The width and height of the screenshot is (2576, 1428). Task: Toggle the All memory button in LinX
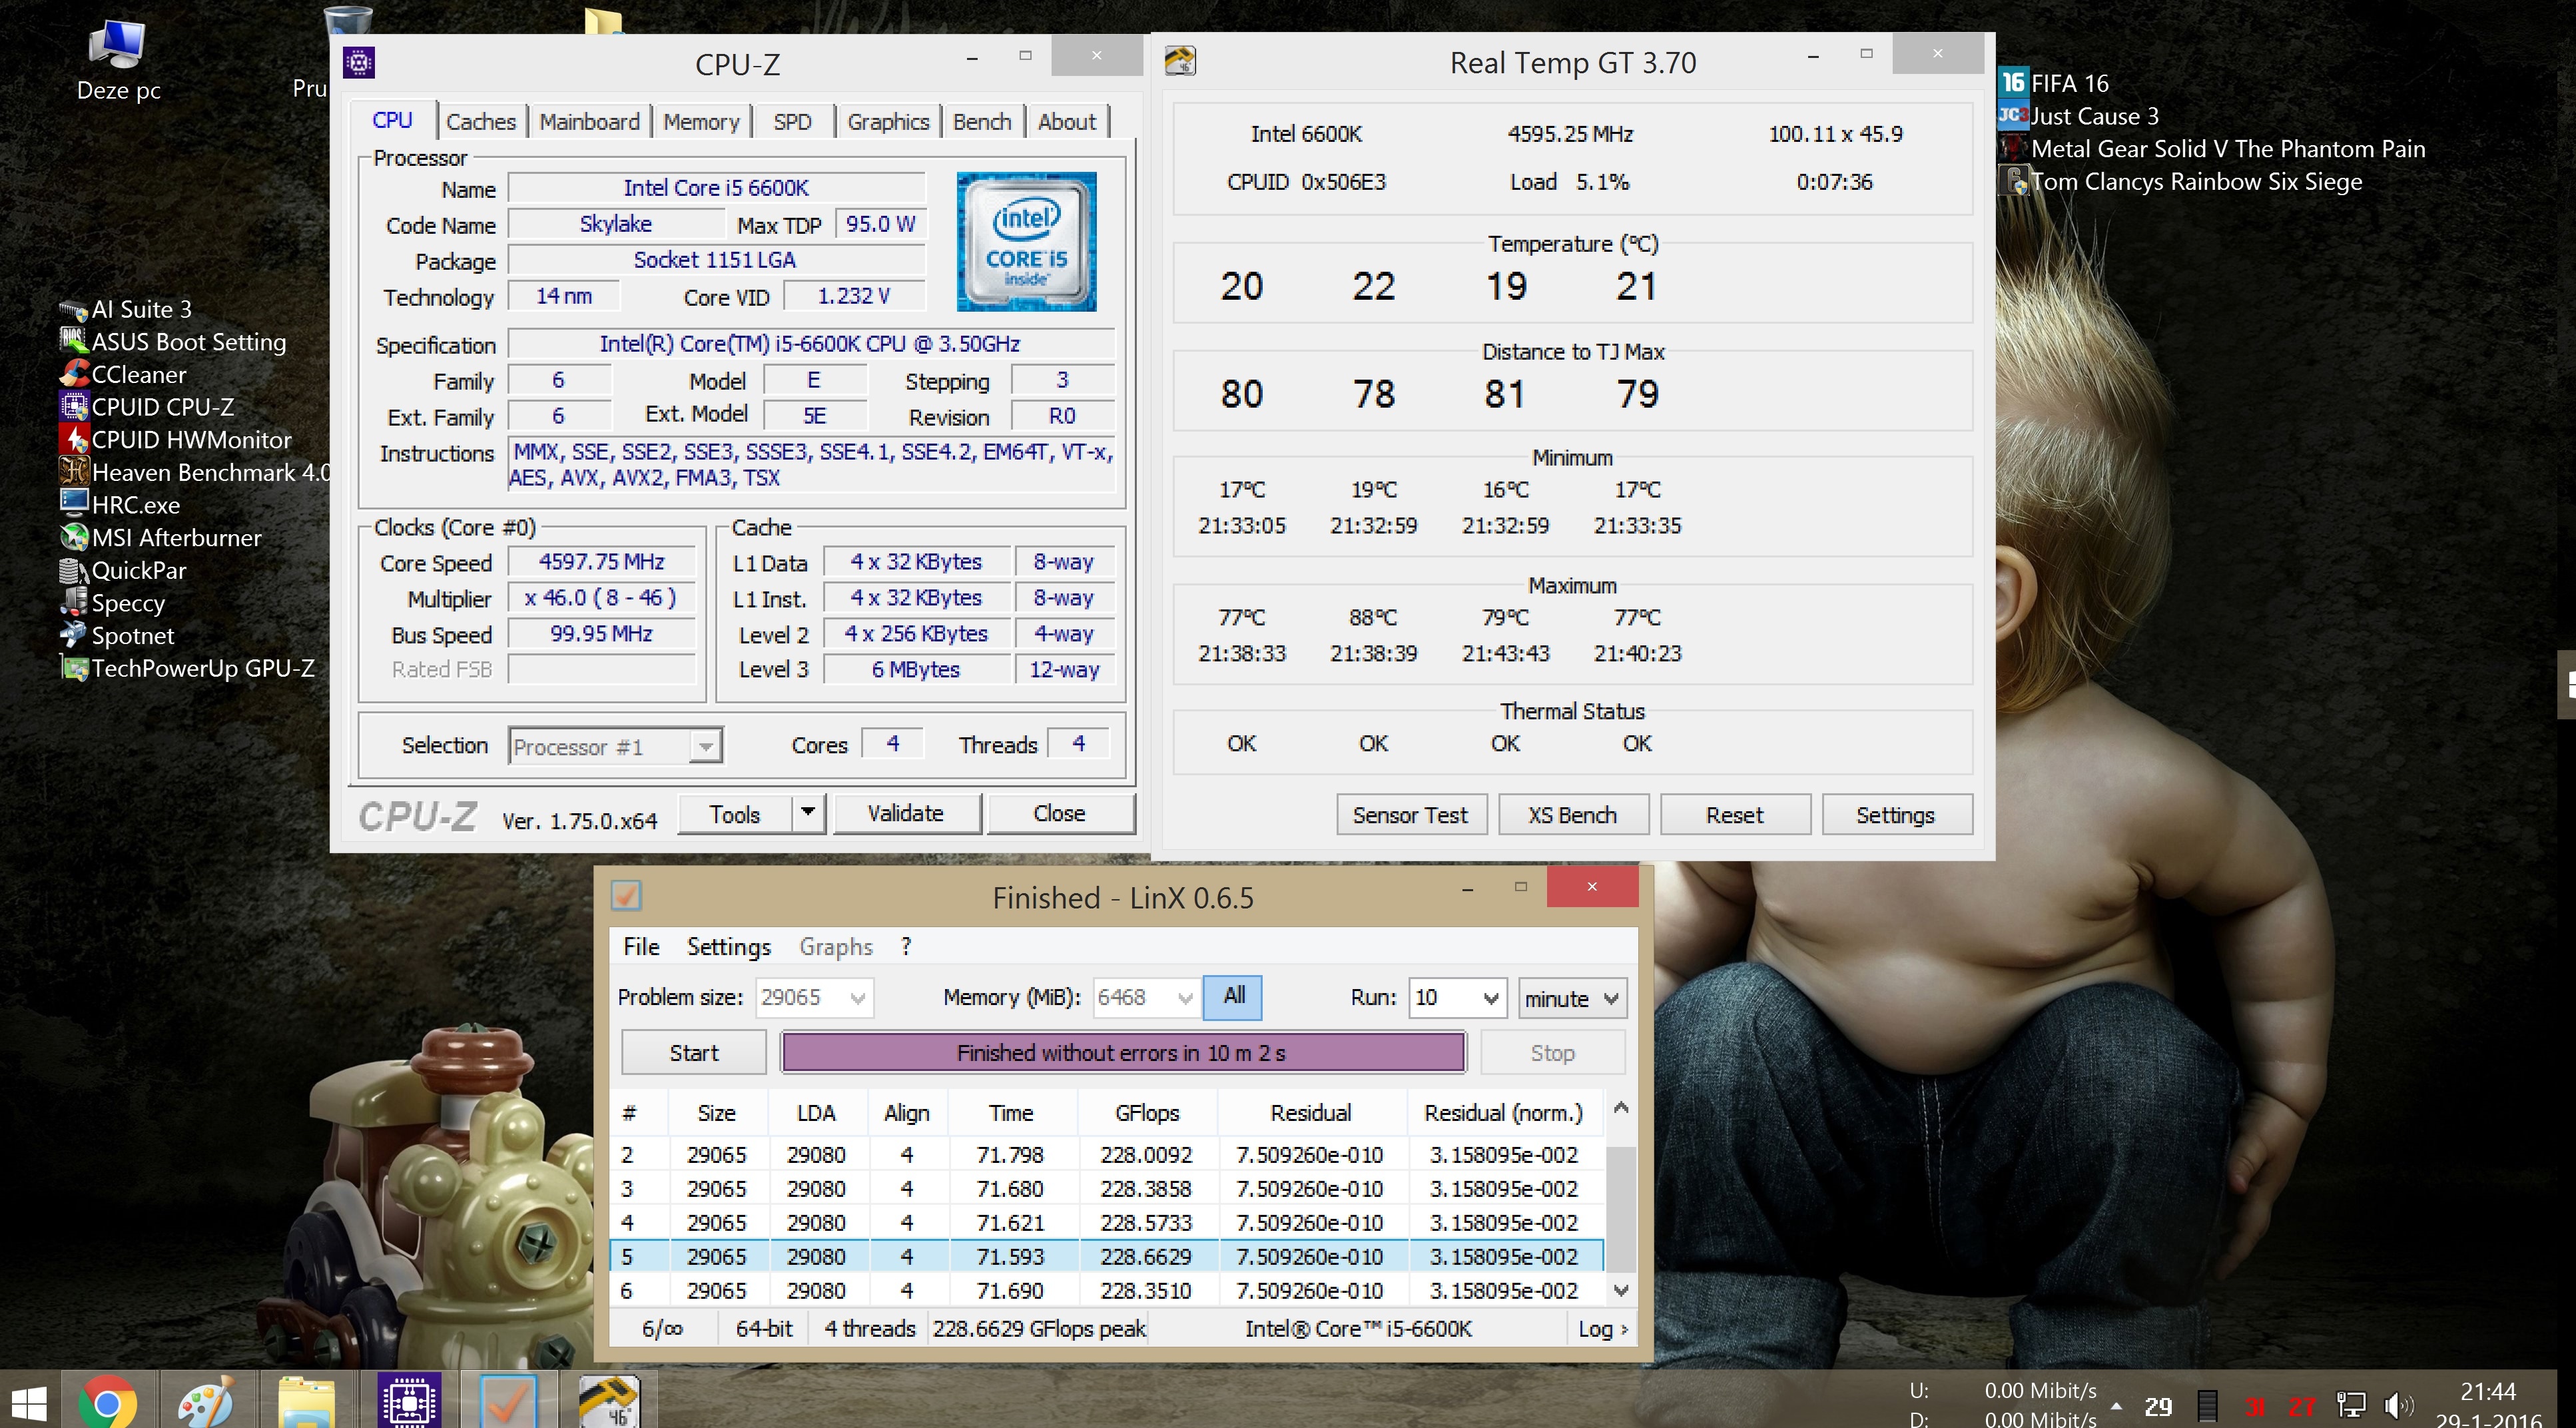pos(1233,996)
